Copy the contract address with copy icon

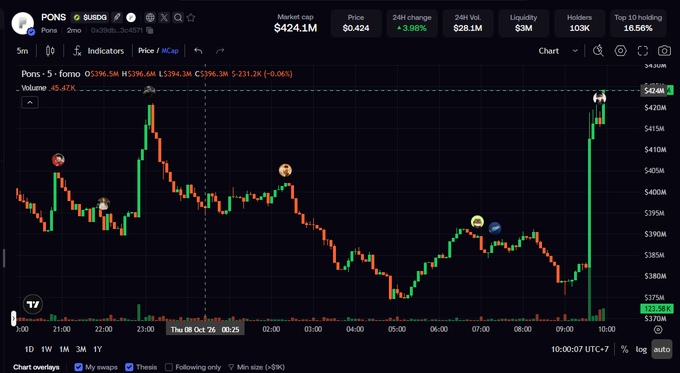150,30
